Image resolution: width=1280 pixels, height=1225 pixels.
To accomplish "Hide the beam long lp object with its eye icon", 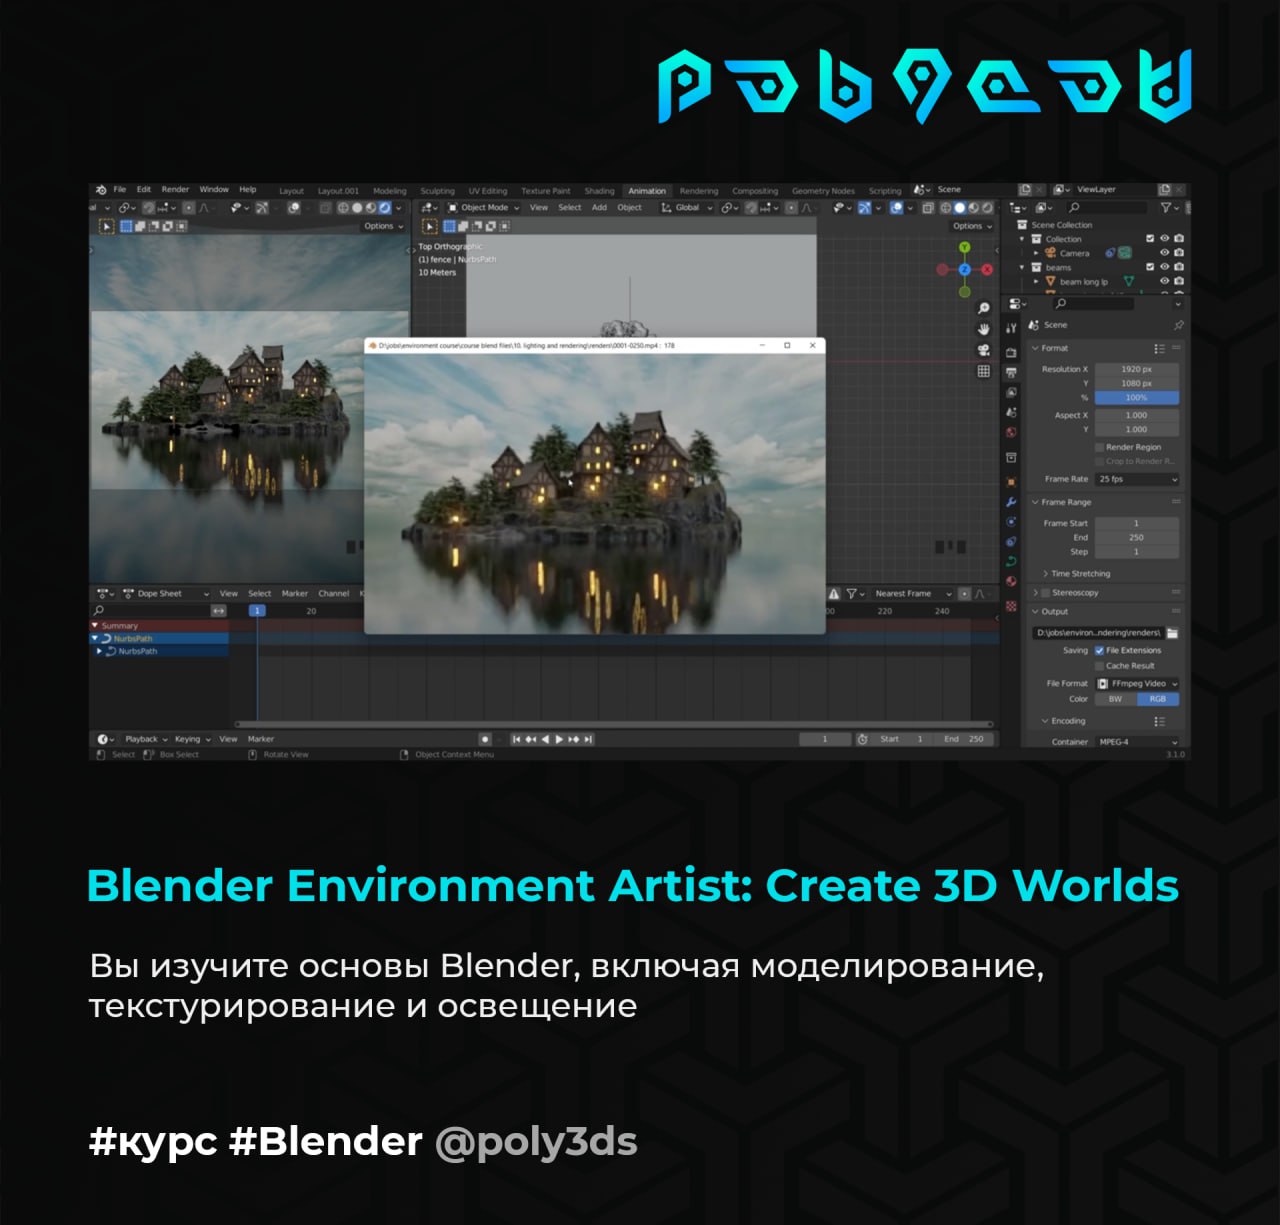I will [x=1164, y=282].
